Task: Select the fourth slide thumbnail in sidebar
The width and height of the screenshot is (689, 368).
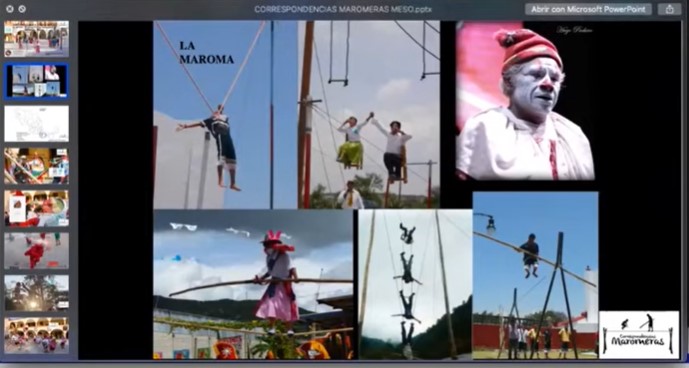Action: coord(36,166)
